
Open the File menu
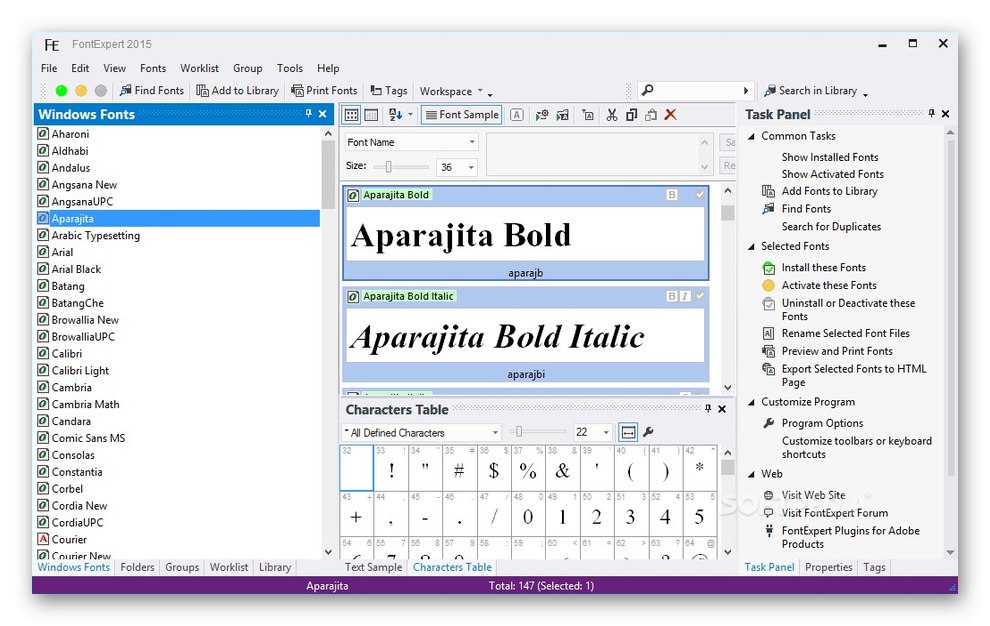coord(49,68)
